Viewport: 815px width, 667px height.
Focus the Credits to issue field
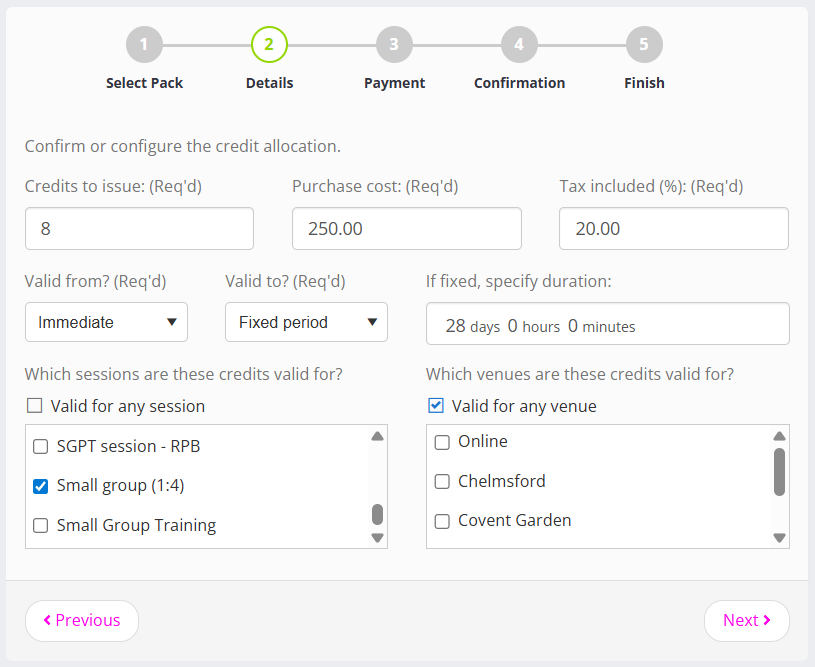139,229
